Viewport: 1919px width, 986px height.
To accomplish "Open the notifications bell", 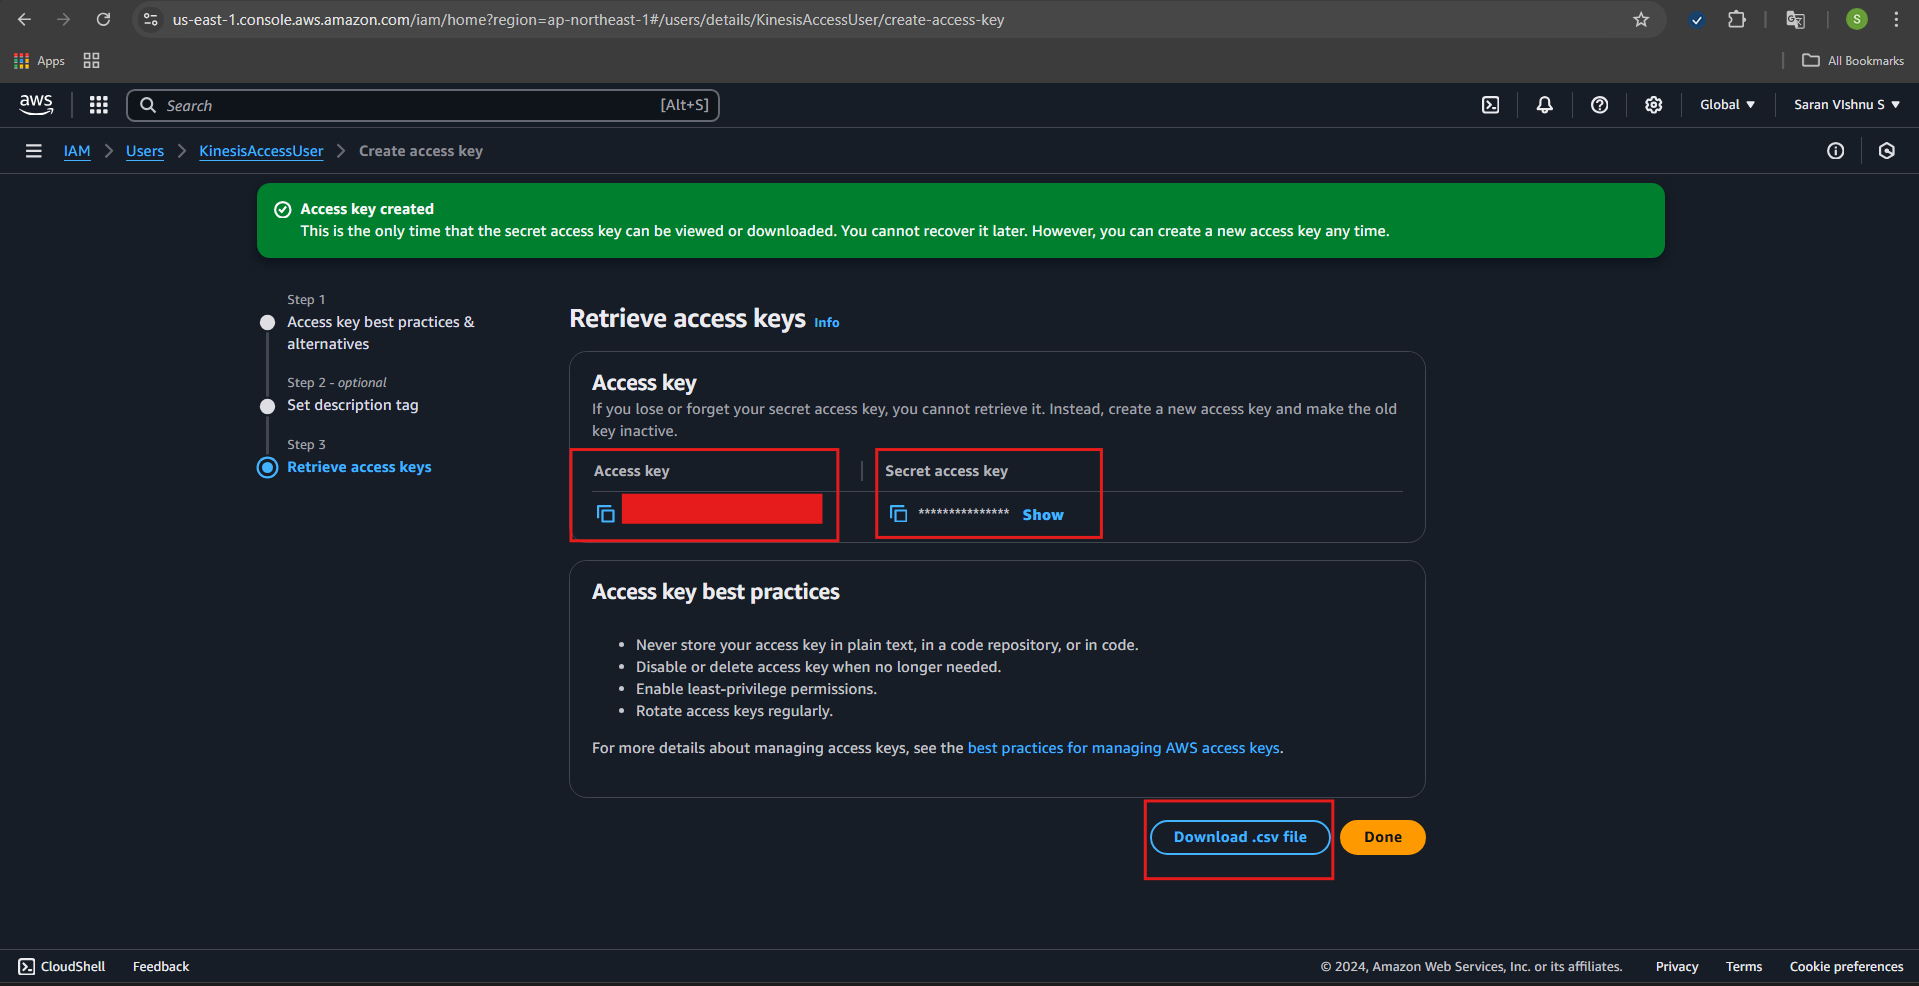I will coord(1544,105).
